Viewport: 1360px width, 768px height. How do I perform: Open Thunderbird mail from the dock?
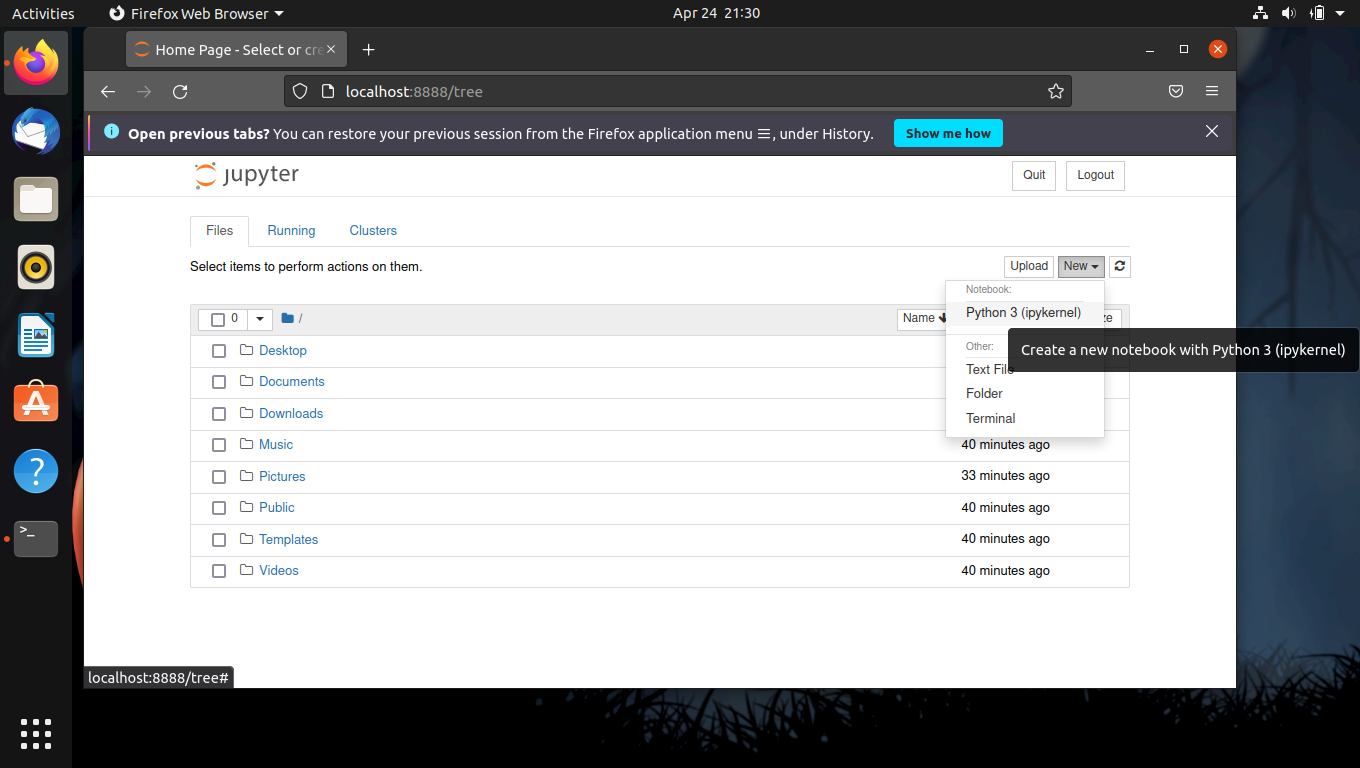(36, 132)
